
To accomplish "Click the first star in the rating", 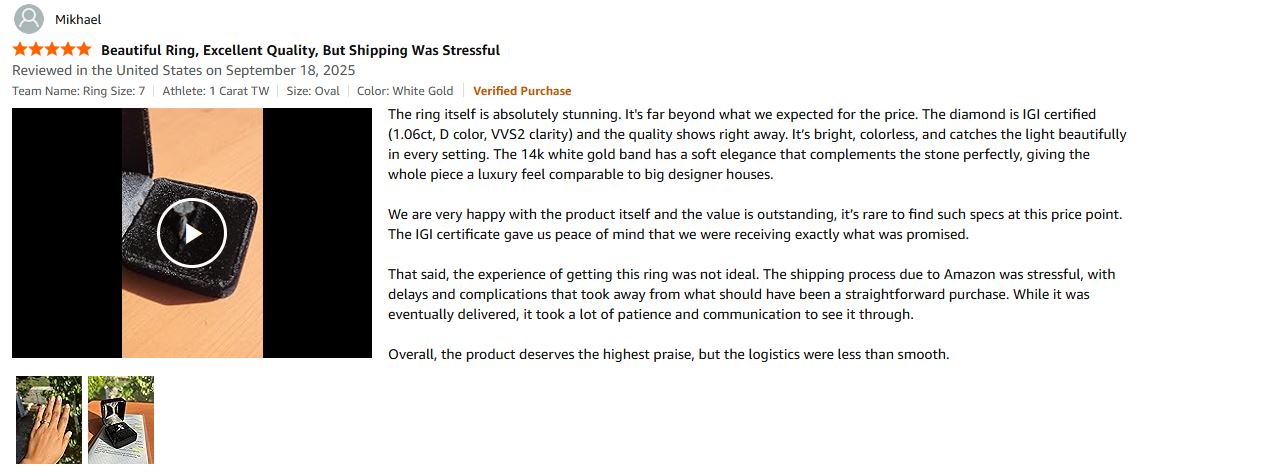I will pyautogui.click(x=20, y=50).
